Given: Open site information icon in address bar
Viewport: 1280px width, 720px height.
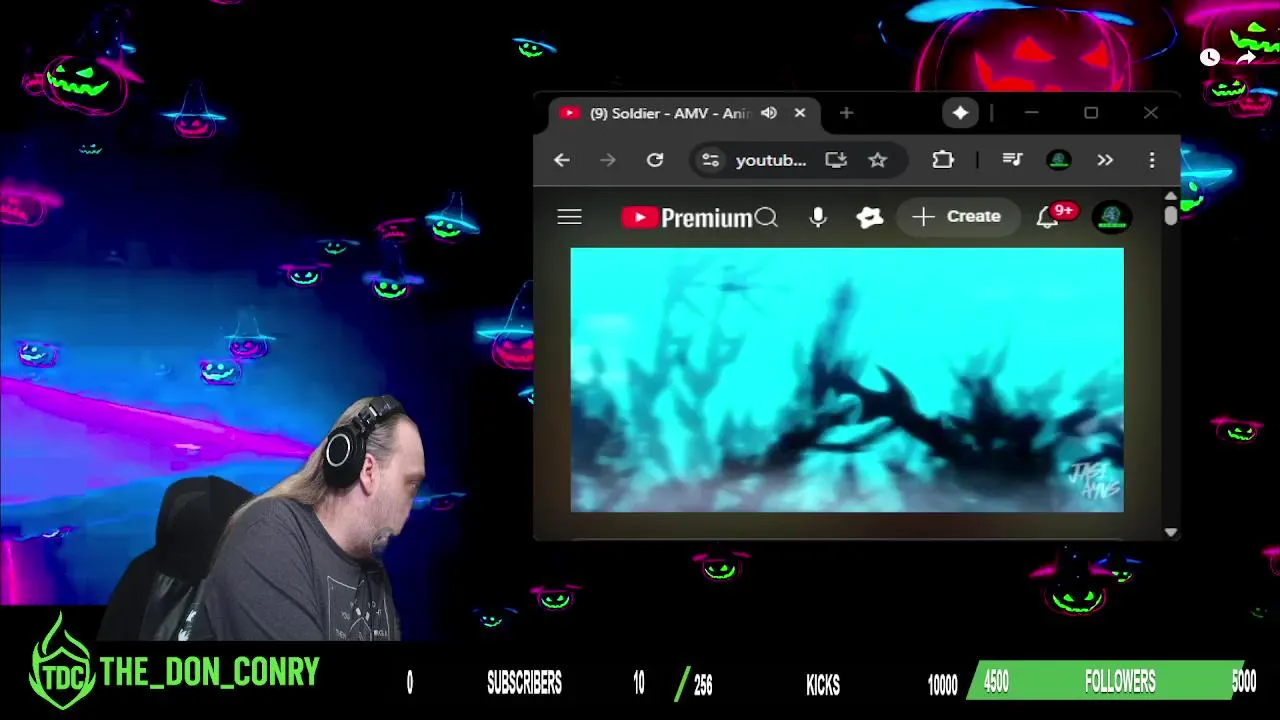Looking at the screenshot, I should (710, 160).
